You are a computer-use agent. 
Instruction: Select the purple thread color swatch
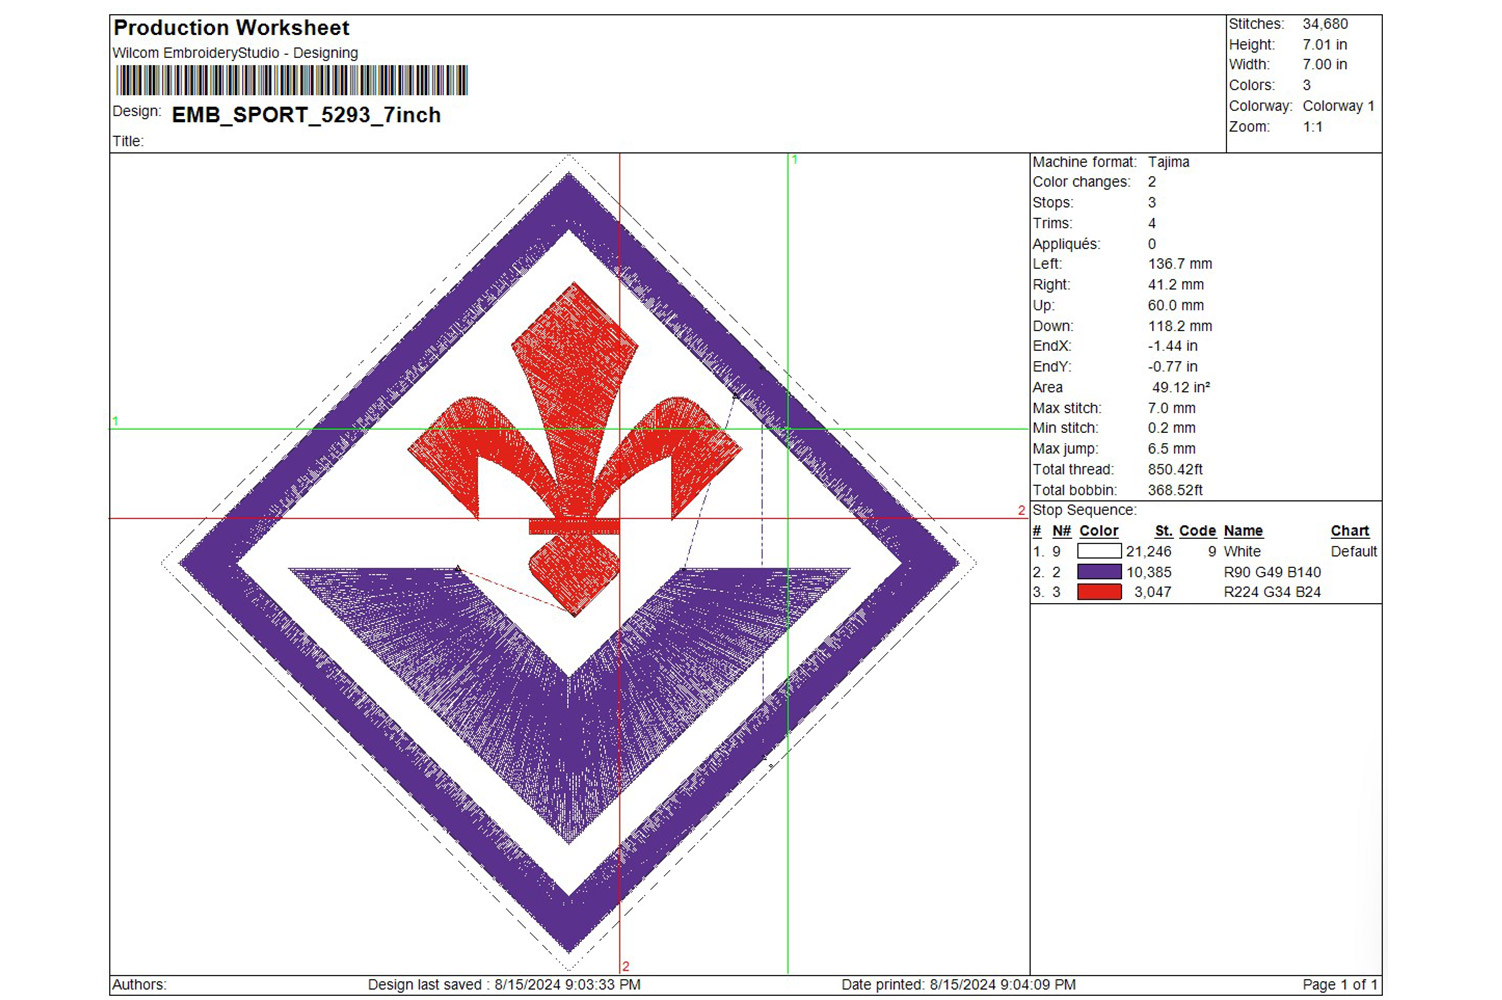tap(1098, 572)
